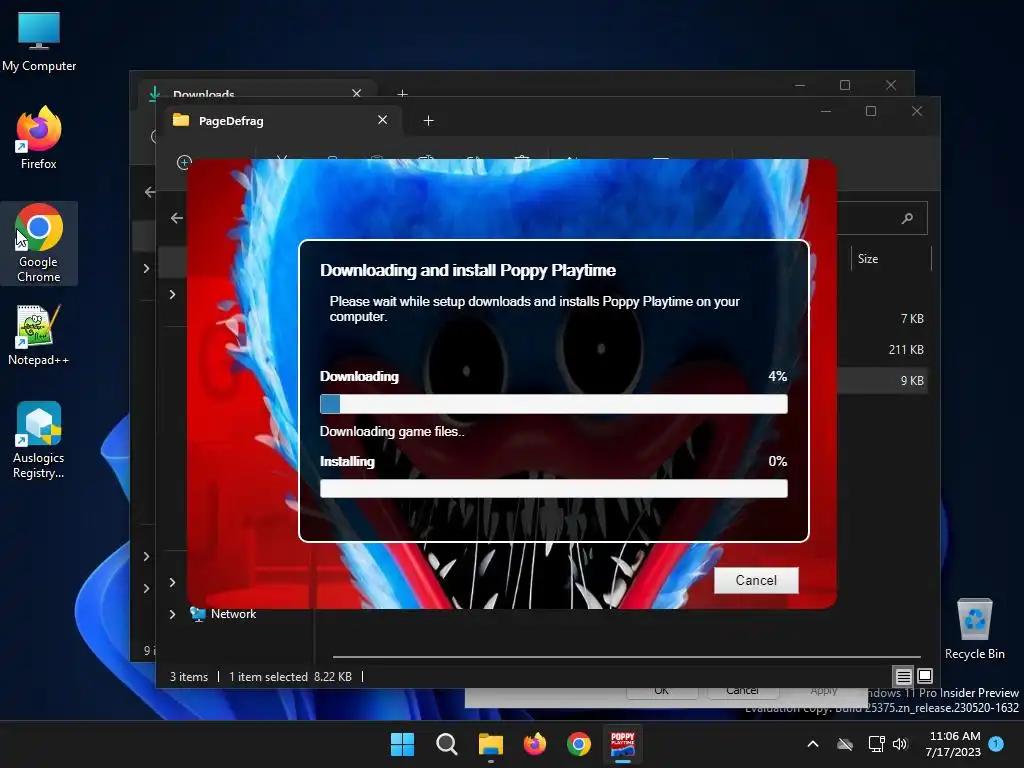Click the OneDrive cloud tray icon
Image resolution: width=1024 pixels, height=768 pixels.
(x=845, y=744)
